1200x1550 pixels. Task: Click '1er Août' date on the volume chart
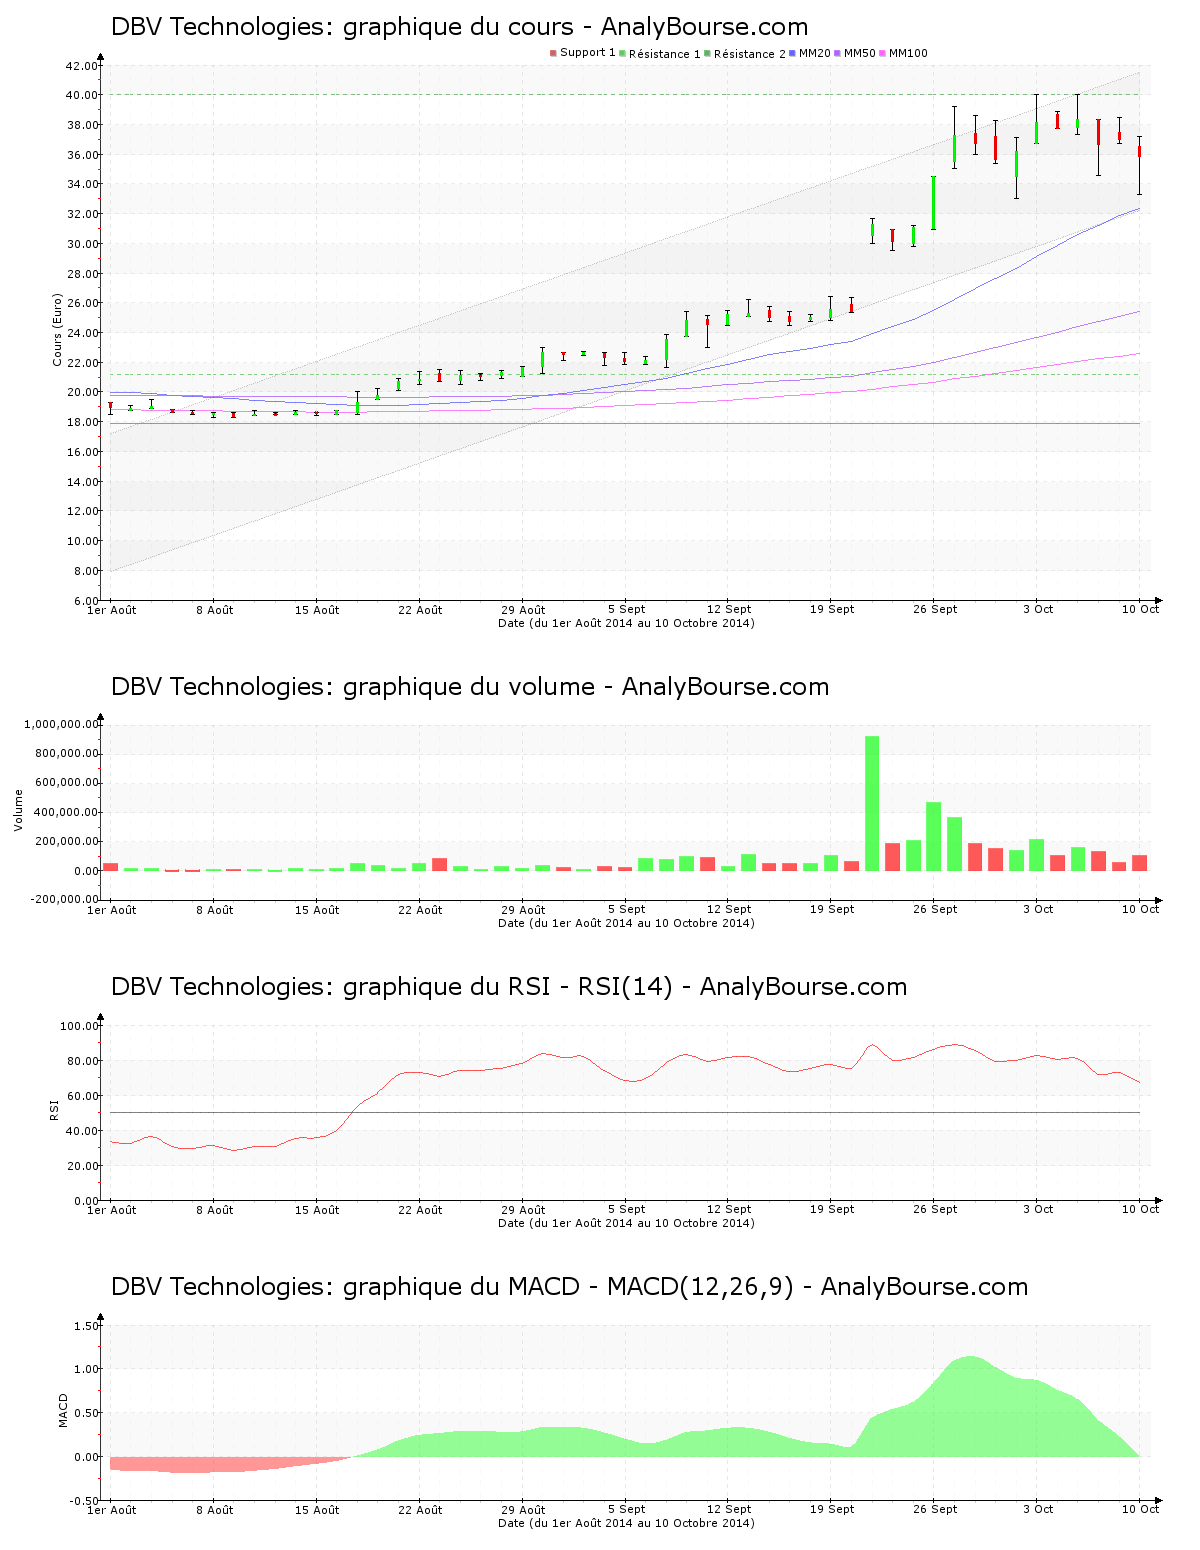point(111,910)
